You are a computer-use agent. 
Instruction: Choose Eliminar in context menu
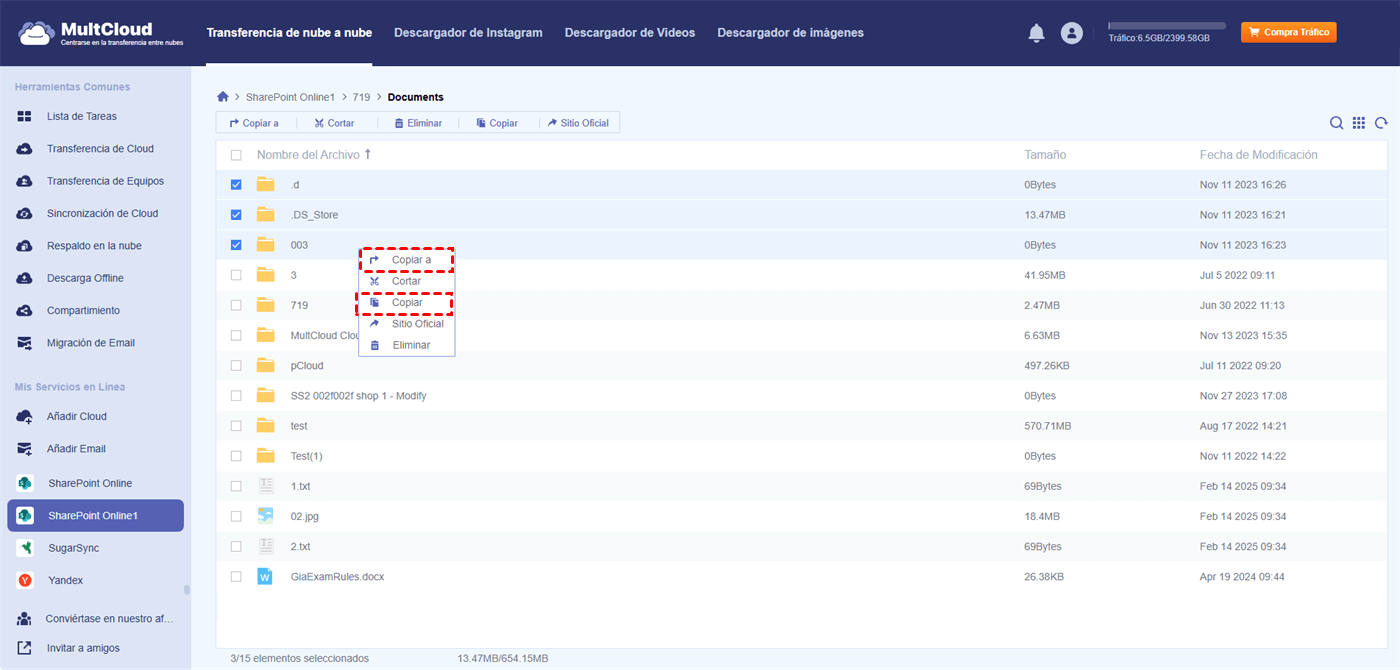[406, 345]
